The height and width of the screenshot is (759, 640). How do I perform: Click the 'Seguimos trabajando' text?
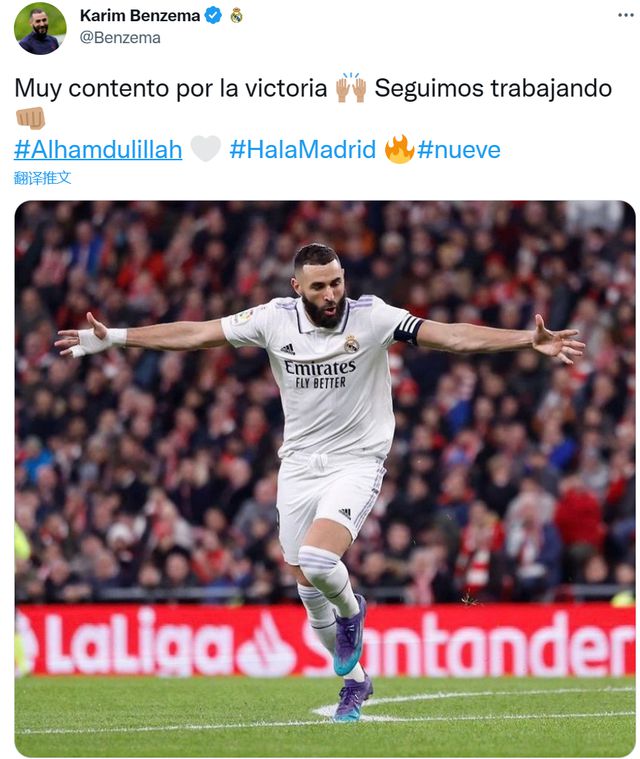coord(493,89)
